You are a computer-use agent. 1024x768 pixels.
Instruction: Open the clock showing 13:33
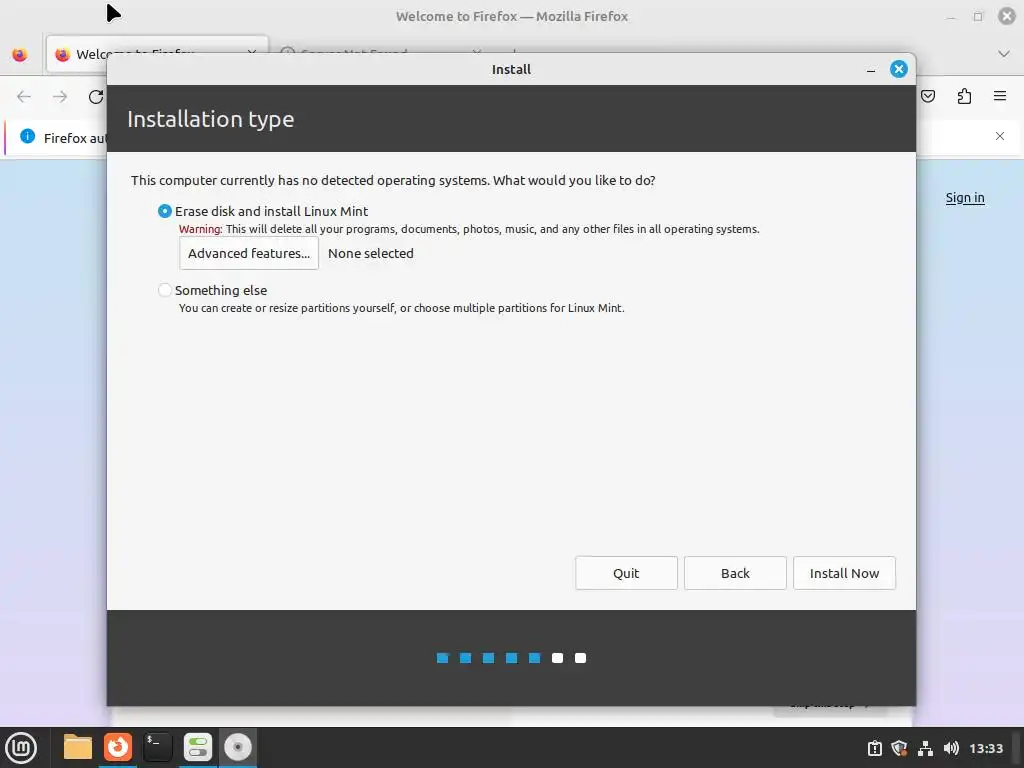coord(986,748)
